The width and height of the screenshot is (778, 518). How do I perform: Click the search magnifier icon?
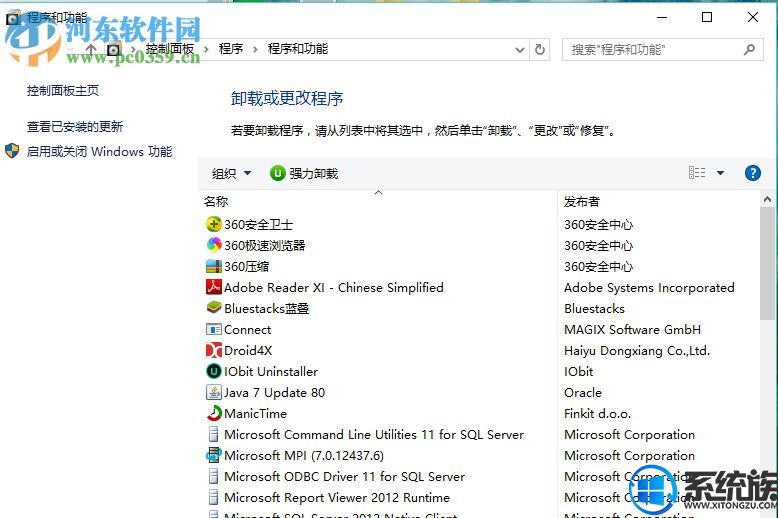click(x=749, y=49)
